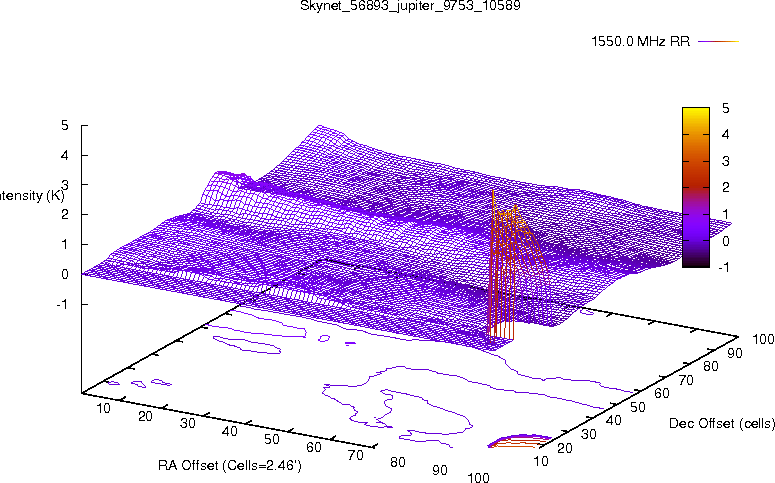Select Dec Offset axis tick 10
775x483 pixels.
[x=541, y=461]
